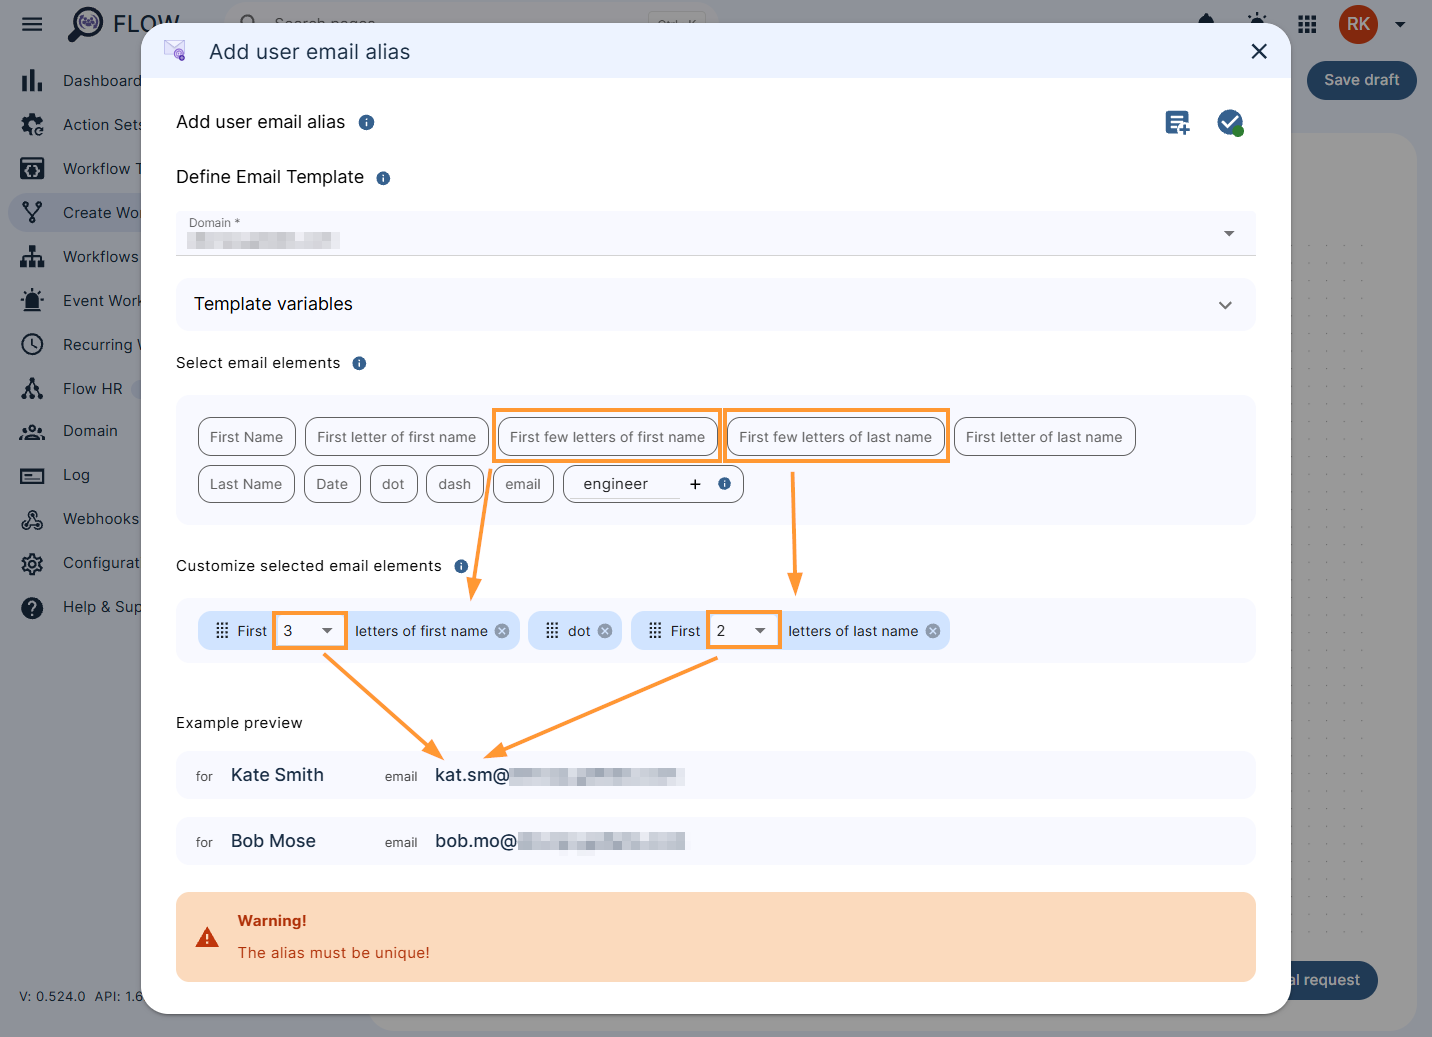Click the Action Sets gear icon

click(x=32, y=124)
